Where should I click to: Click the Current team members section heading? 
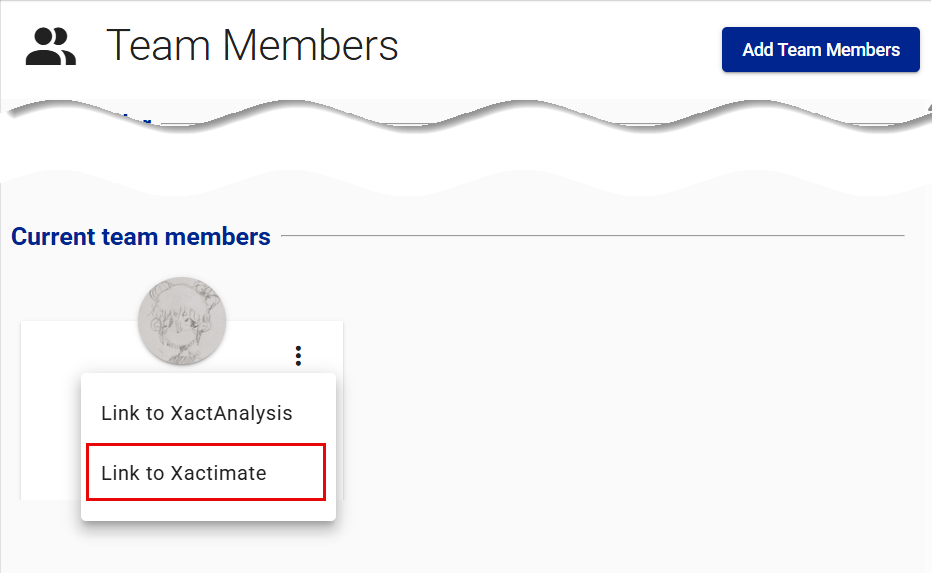tap(141, 237)
